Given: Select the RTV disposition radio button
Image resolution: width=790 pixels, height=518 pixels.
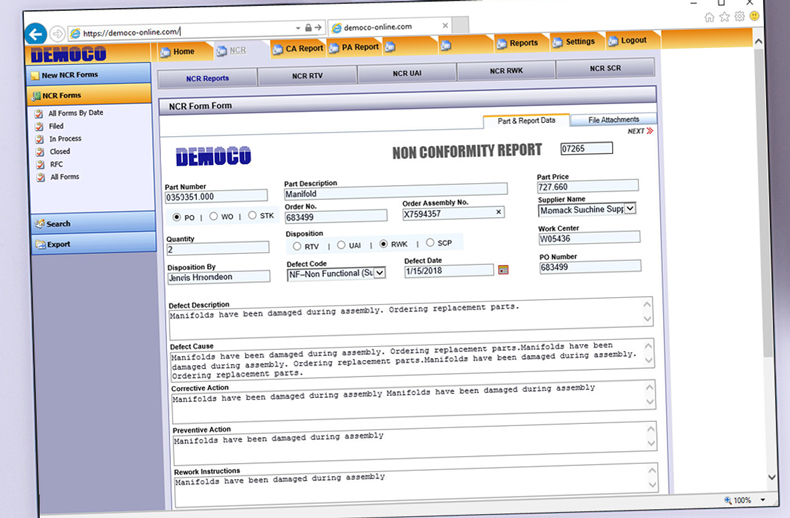Looking at the screenshot, I should (296, 244).
